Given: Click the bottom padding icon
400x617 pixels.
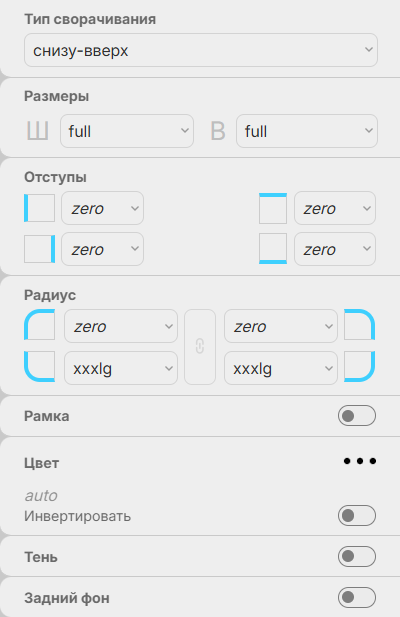Looking at the screenshot, I should pyautogui.click(x=273, y=249).
